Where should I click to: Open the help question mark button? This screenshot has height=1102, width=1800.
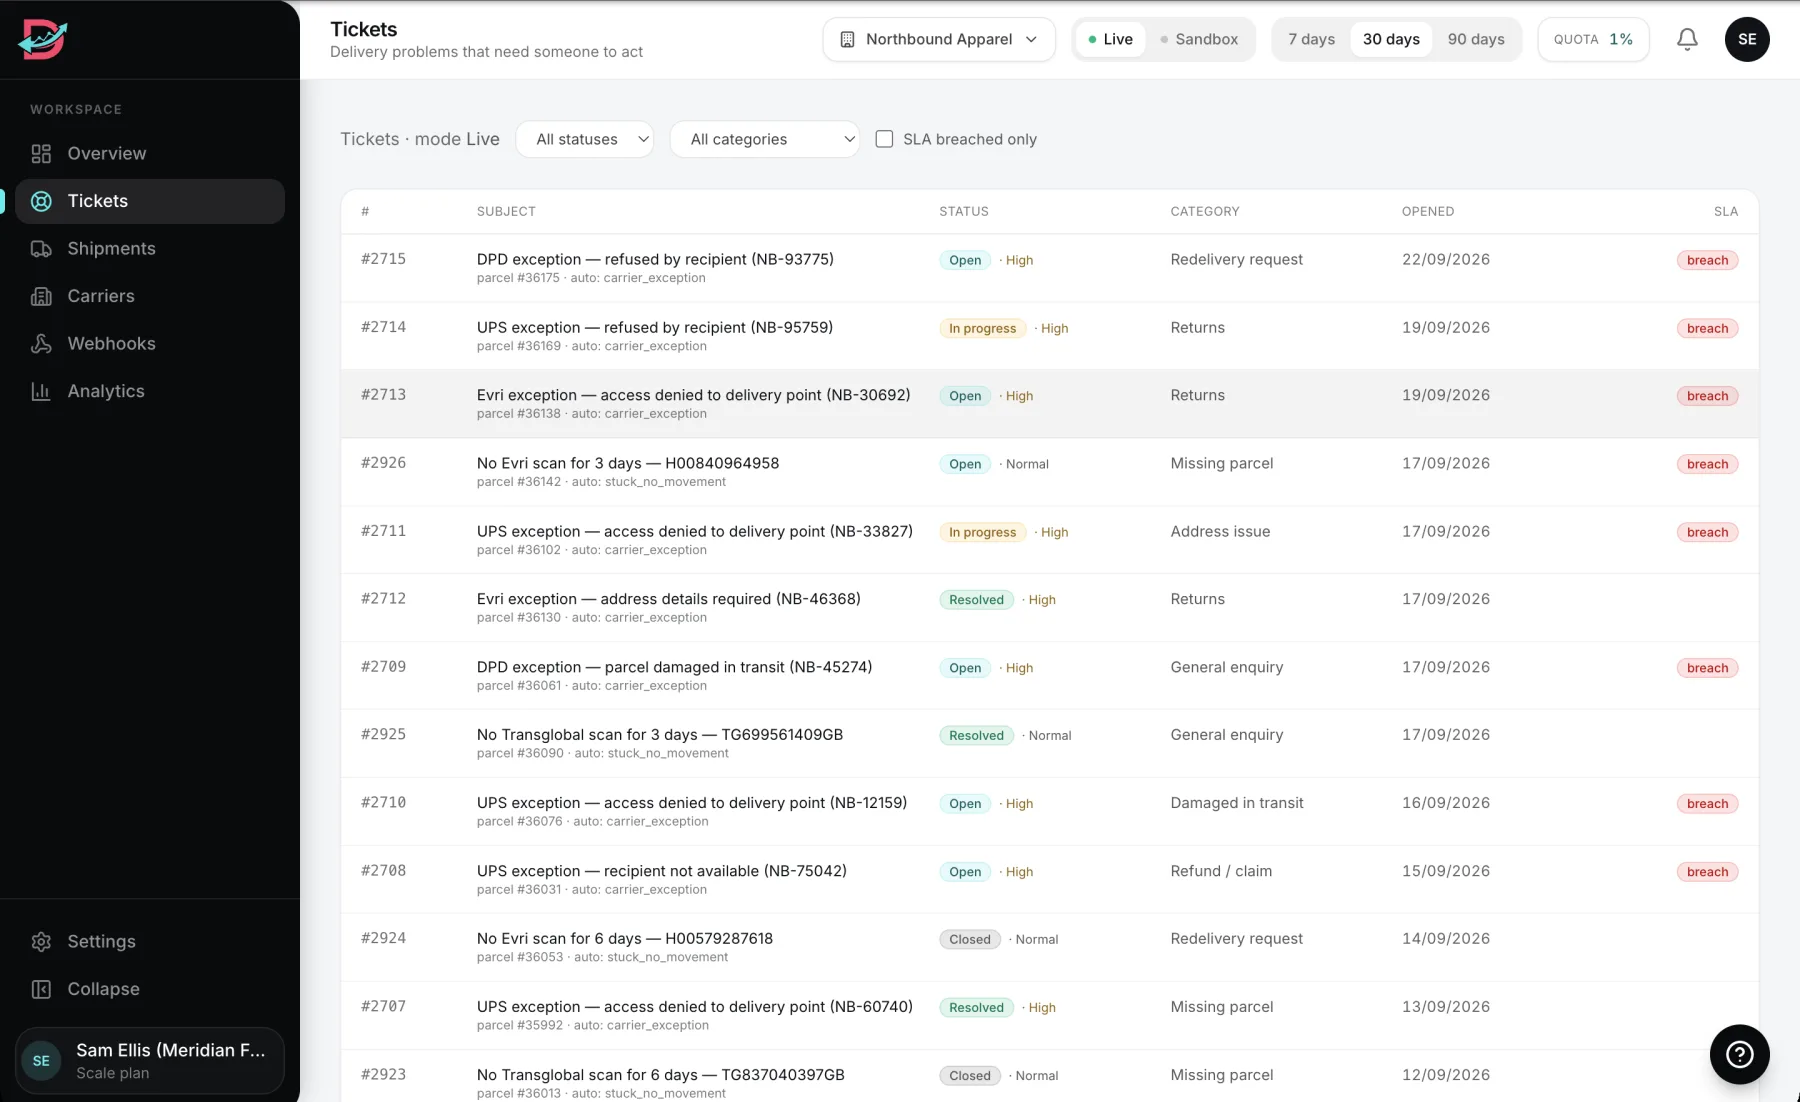click(1739, 1054)
